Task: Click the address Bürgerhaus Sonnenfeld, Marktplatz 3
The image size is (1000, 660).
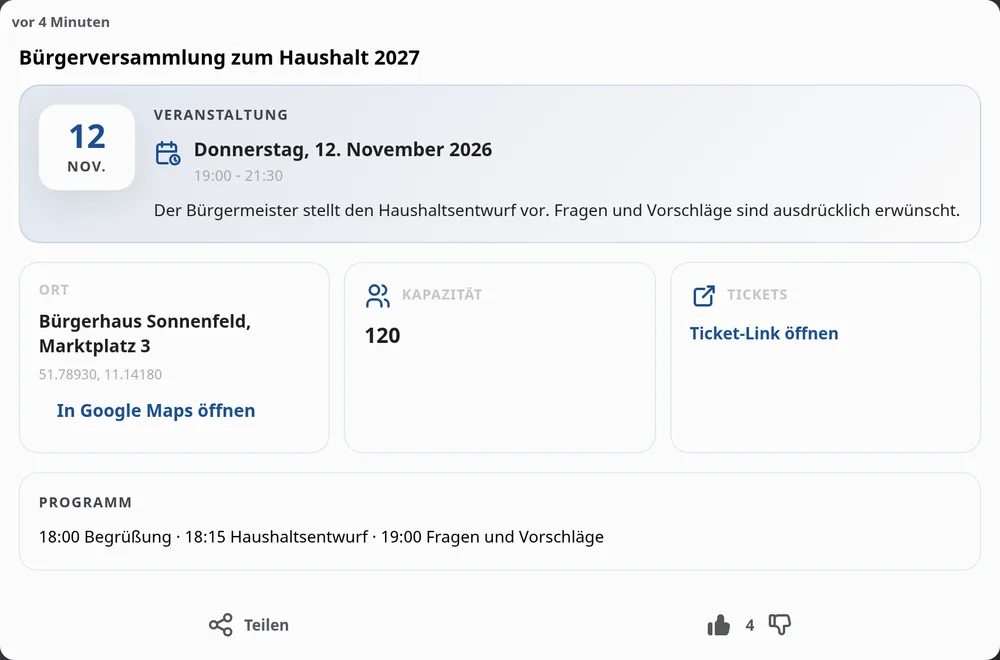Action: click(x=145, y=334)
